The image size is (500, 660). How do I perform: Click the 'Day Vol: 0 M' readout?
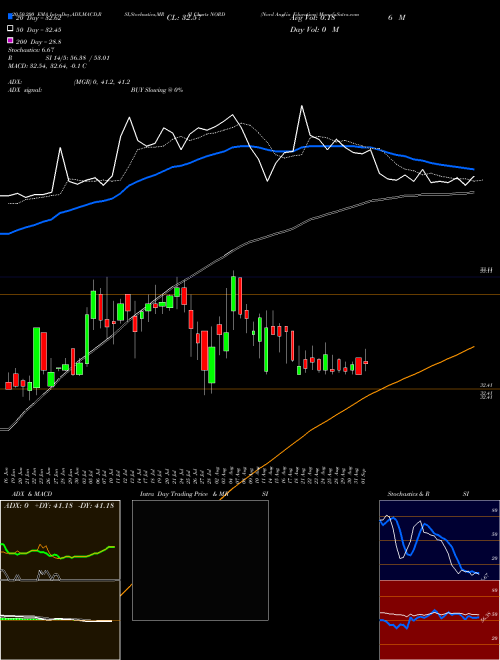coord(314,29)
